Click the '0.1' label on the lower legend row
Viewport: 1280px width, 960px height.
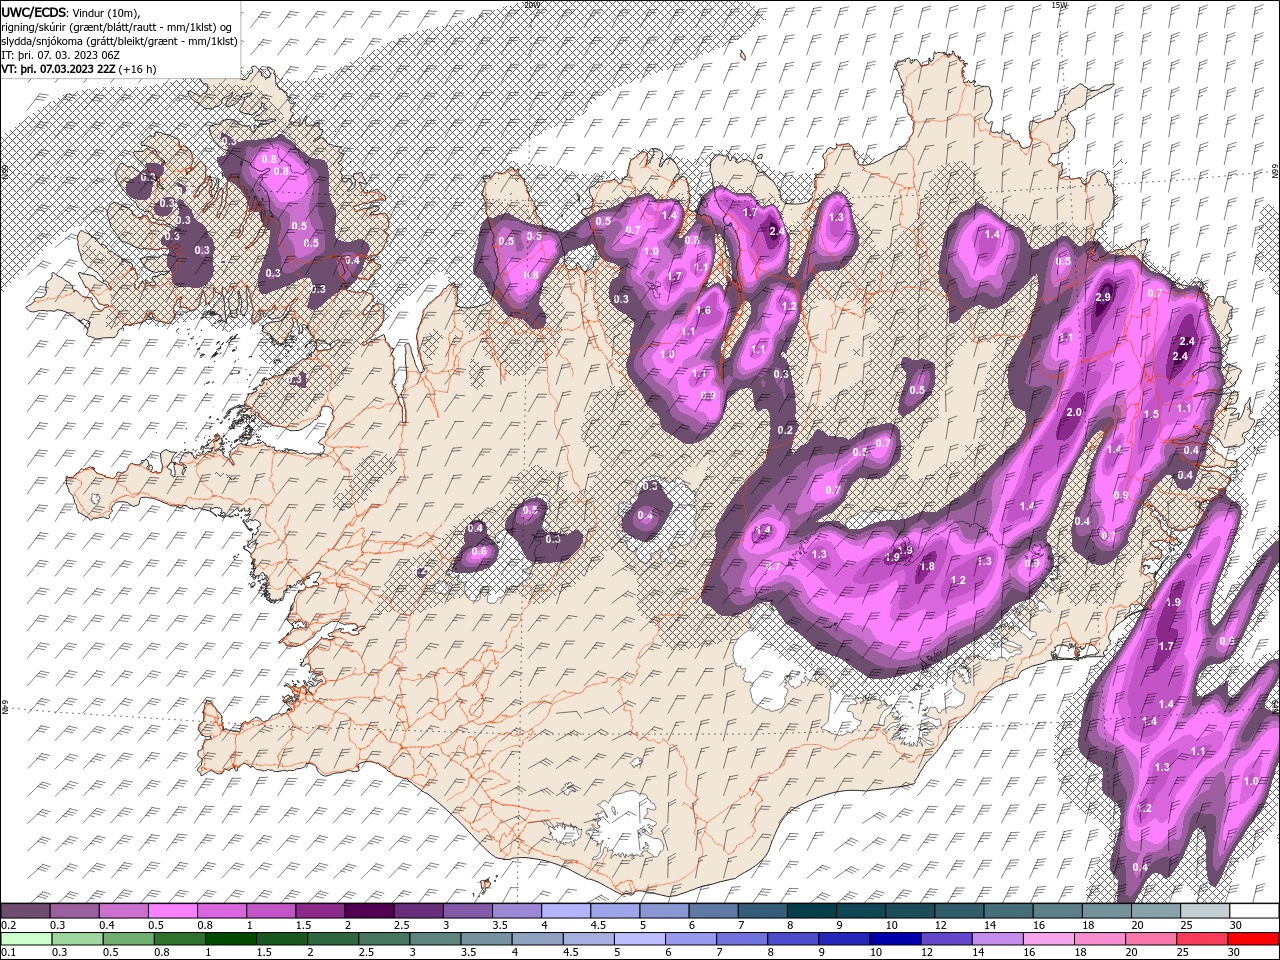[x=7, y=952]
